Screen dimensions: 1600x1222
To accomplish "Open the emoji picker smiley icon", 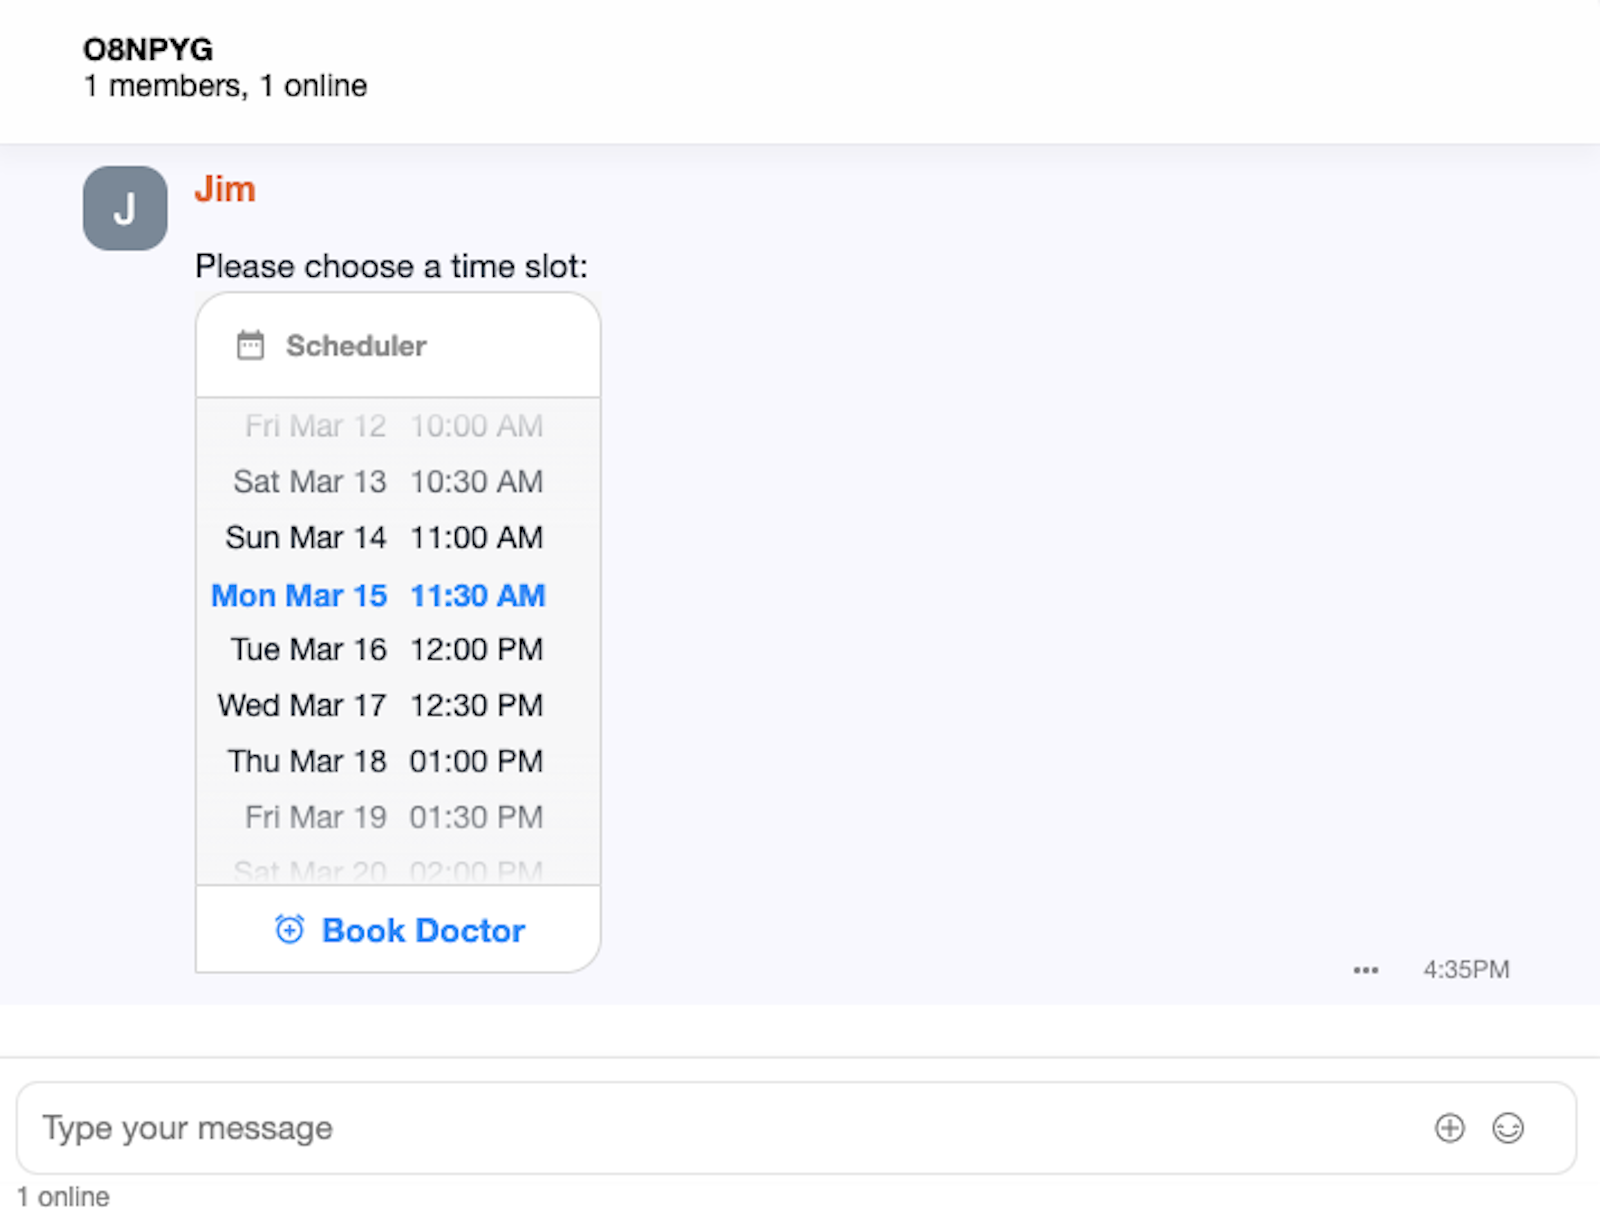I will (1508, 1127).
